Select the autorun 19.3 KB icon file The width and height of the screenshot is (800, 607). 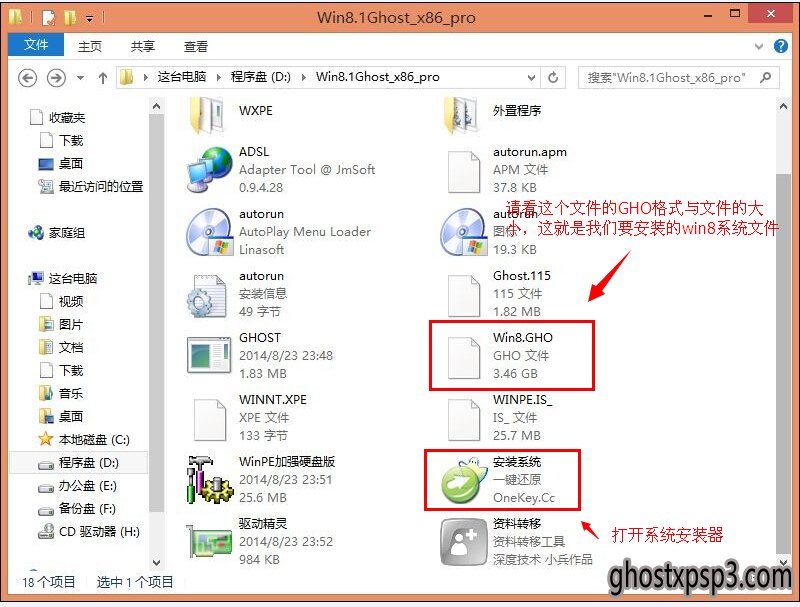463,232
